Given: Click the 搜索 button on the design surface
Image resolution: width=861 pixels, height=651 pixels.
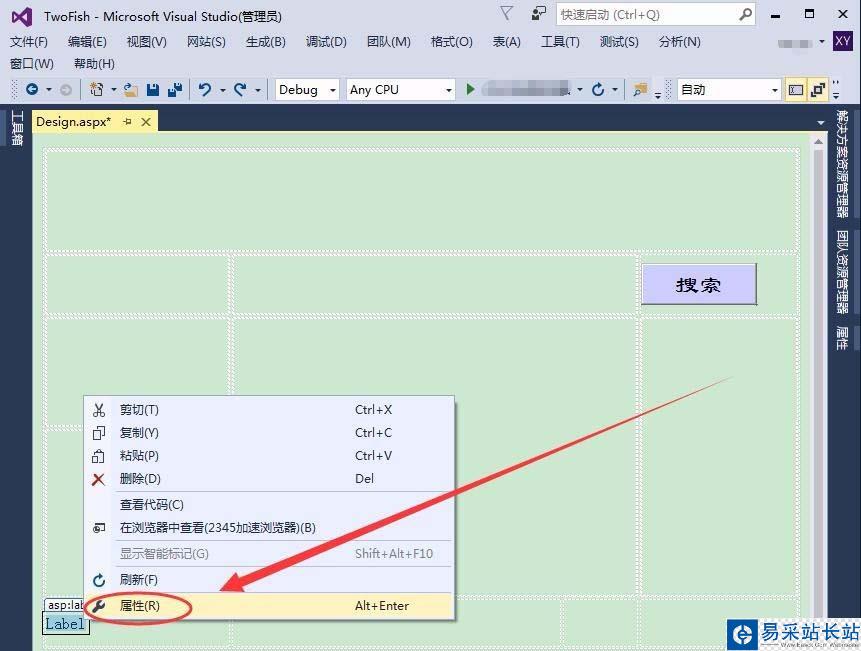Looking at the screenshot, I should coord(699,284).
